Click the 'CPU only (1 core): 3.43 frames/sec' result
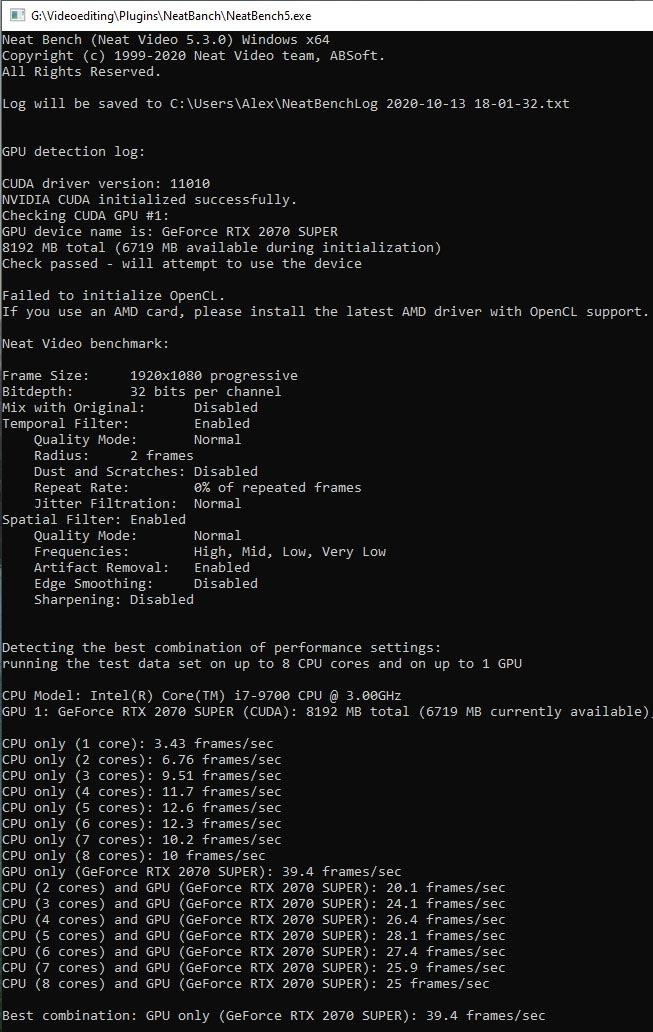 click(x=138, y=744)
